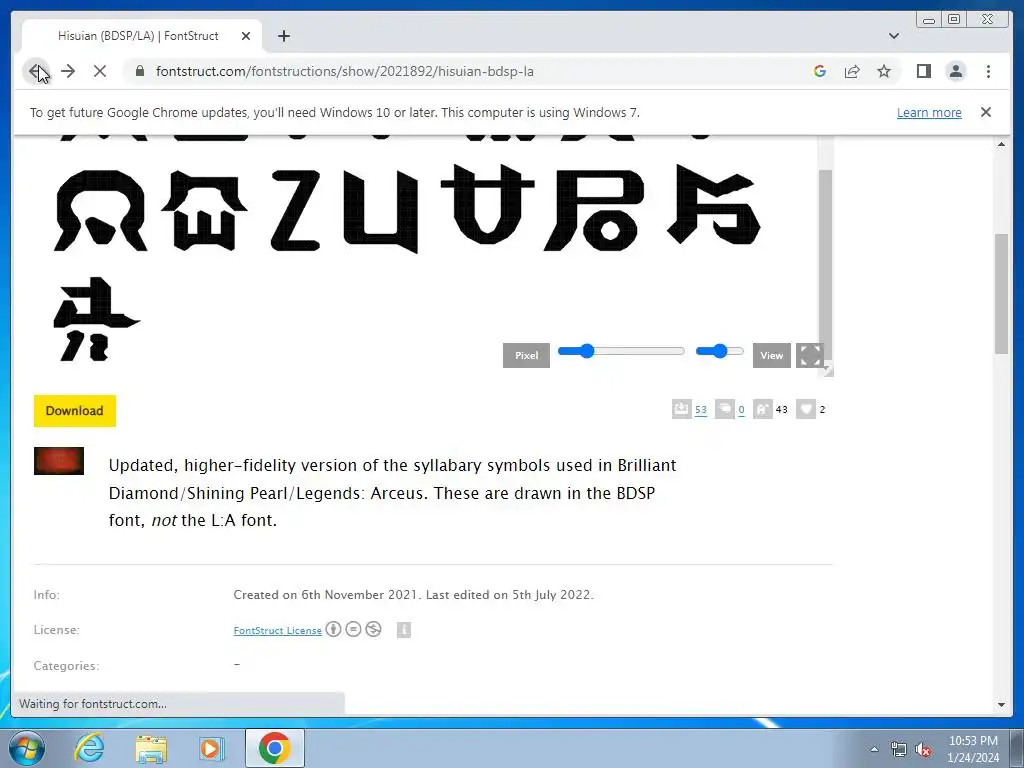Screen dimensions: 1024x768
Task: Click the Google icon in the address bar
Action: pyautogui.click(x=820, y=71)
